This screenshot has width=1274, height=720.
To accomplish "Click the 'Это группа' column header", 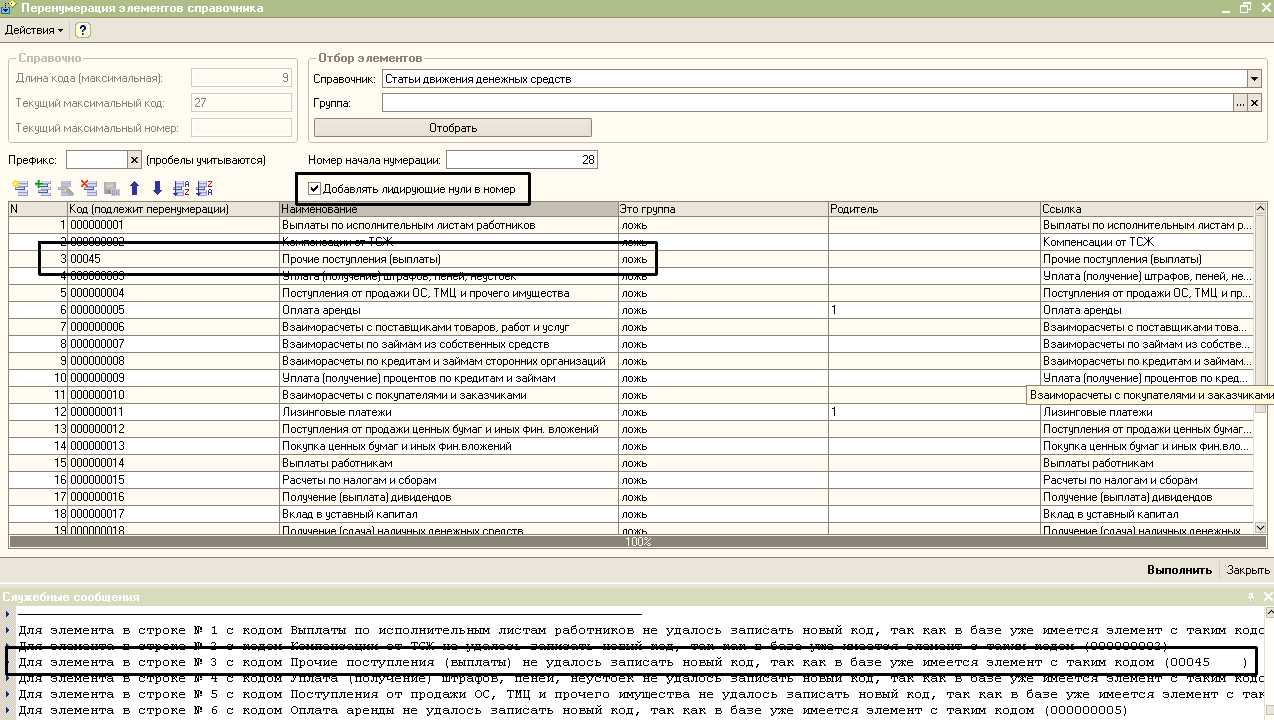I will (723, 209).
